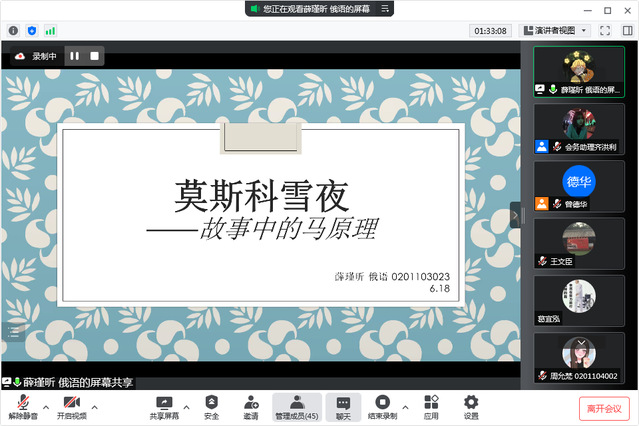Open Manage Members (管理成员) list
This screenshot has height=426, width=639.
click(297, 406)
